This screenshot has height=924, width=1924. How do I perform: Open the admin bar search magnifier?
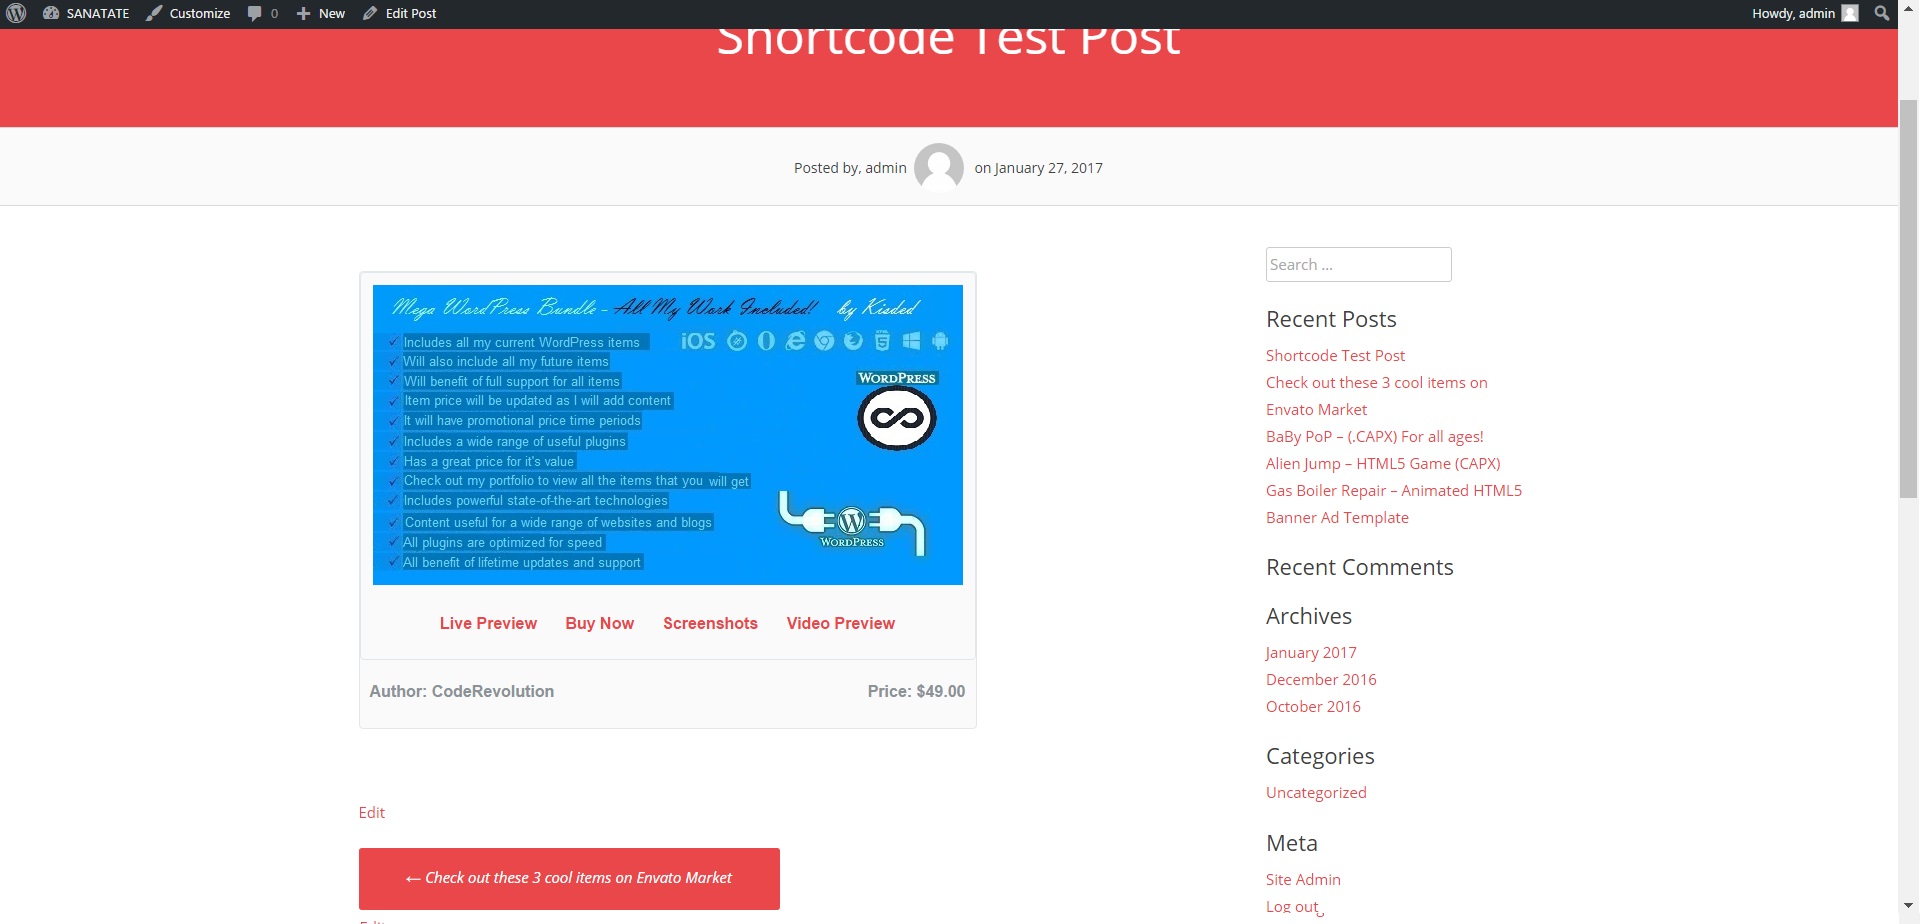(1881, 13)
